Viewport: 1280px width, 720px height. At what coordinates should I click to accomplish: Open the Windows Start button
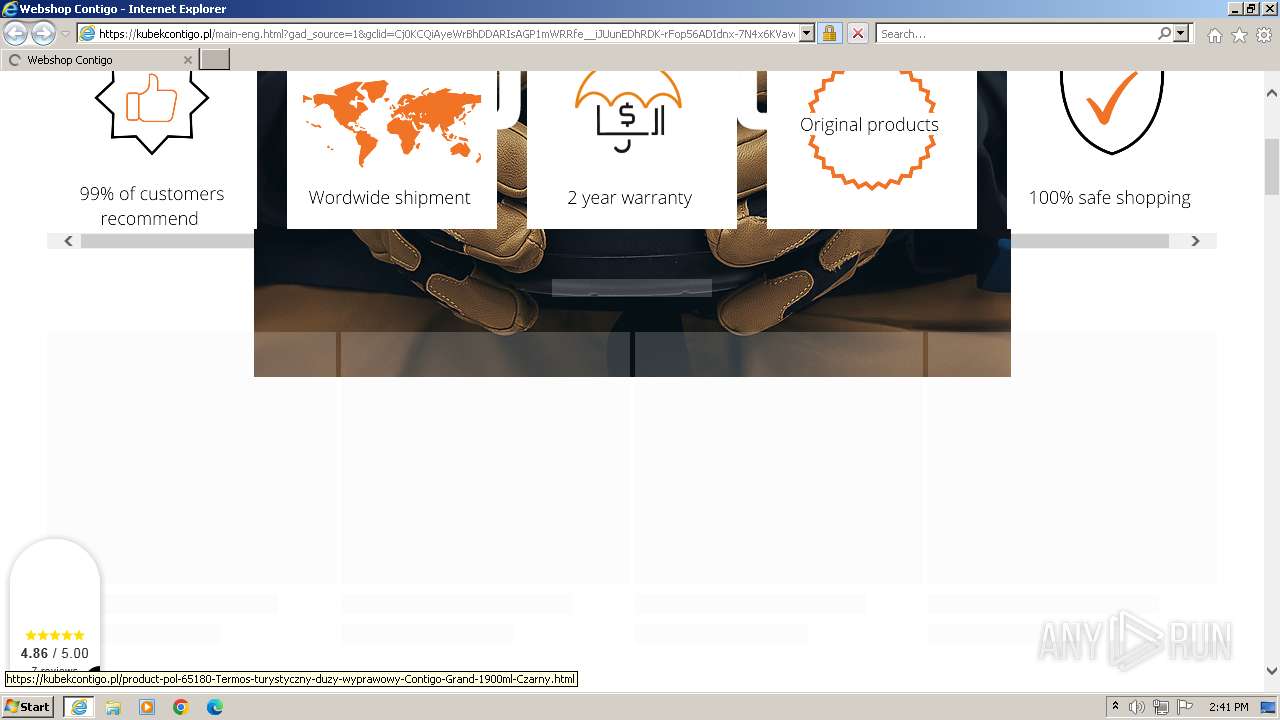27,706
